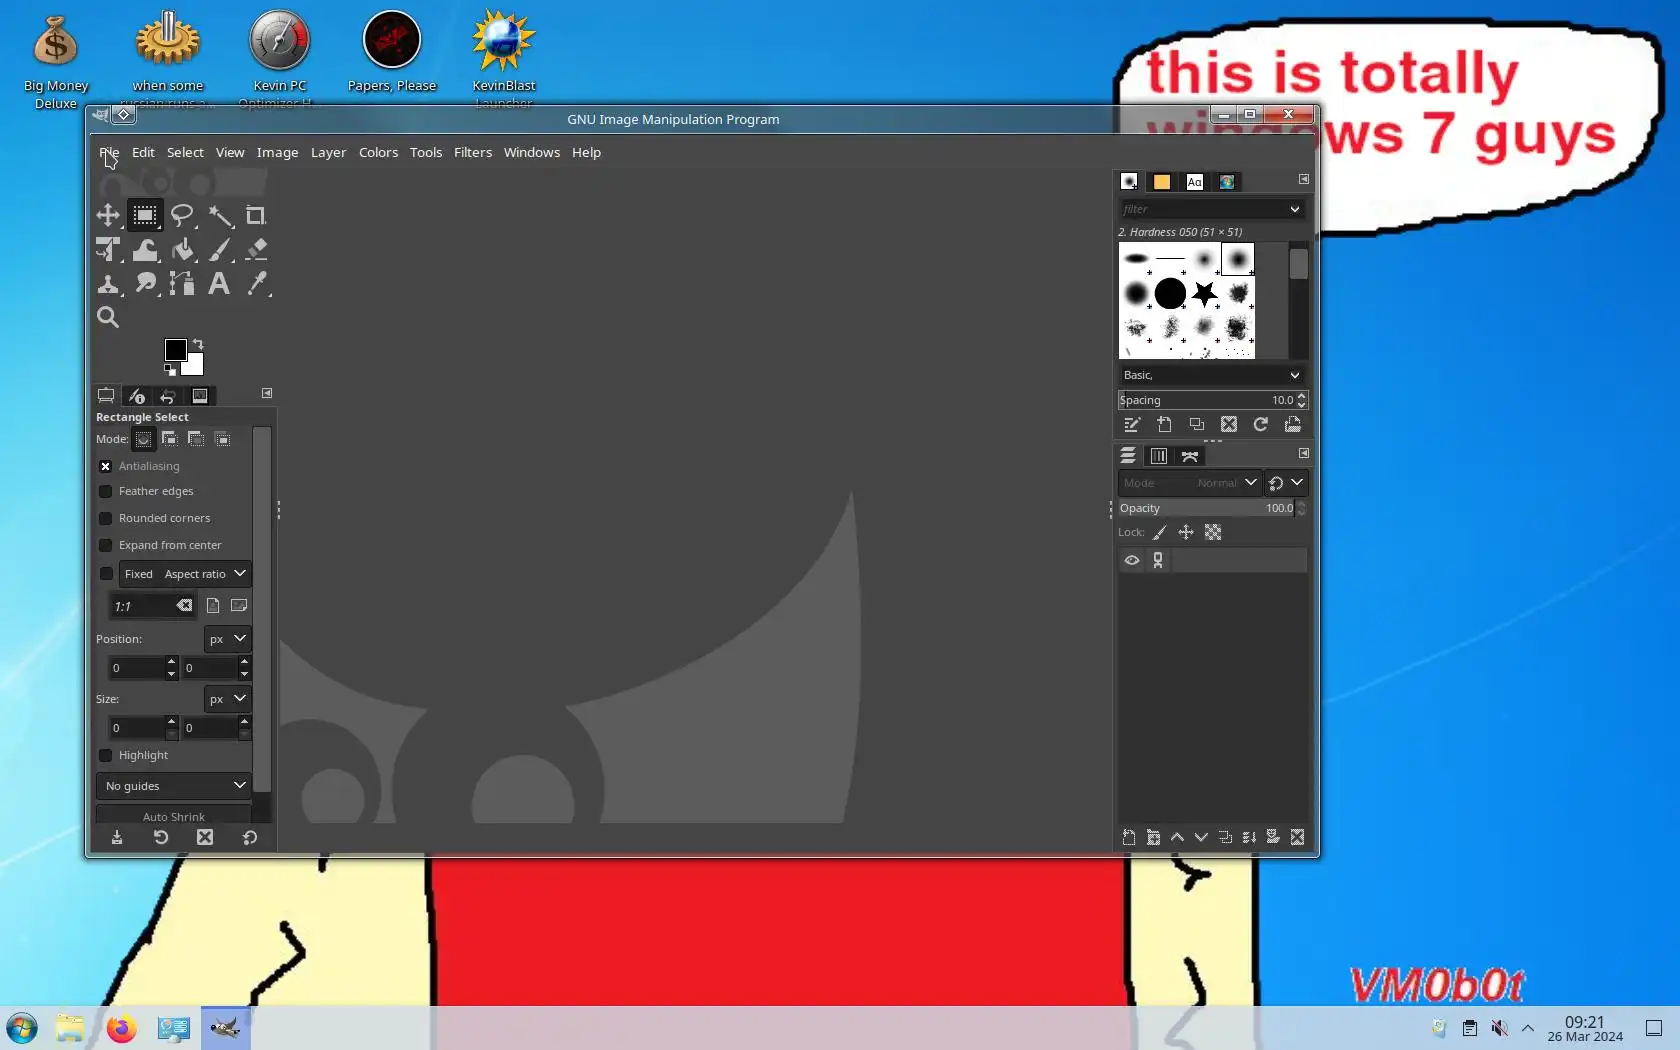Open the Filters menu

coord(473,153)
